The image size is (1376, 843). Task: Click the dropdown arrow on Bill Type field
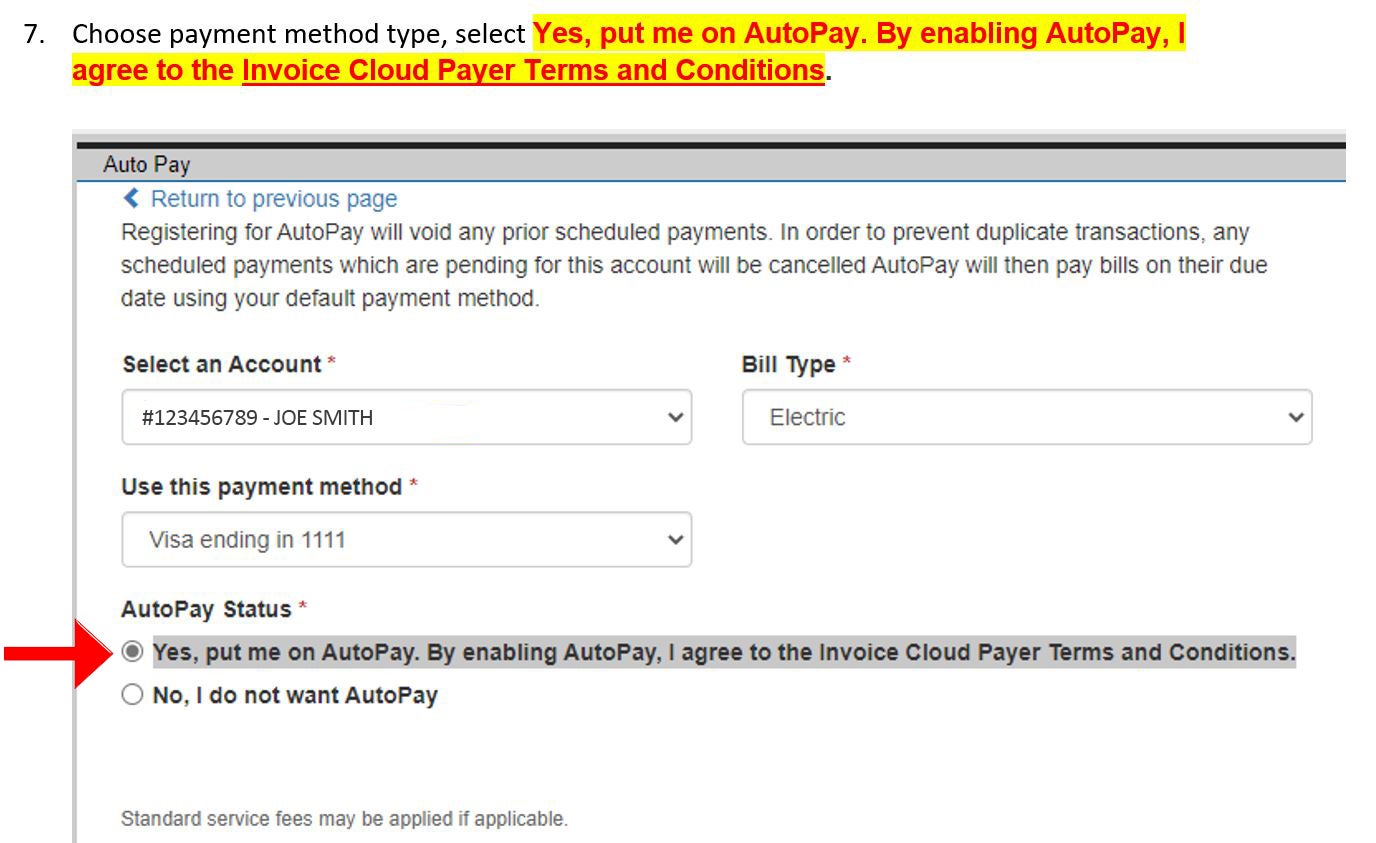pos(1297,417)
